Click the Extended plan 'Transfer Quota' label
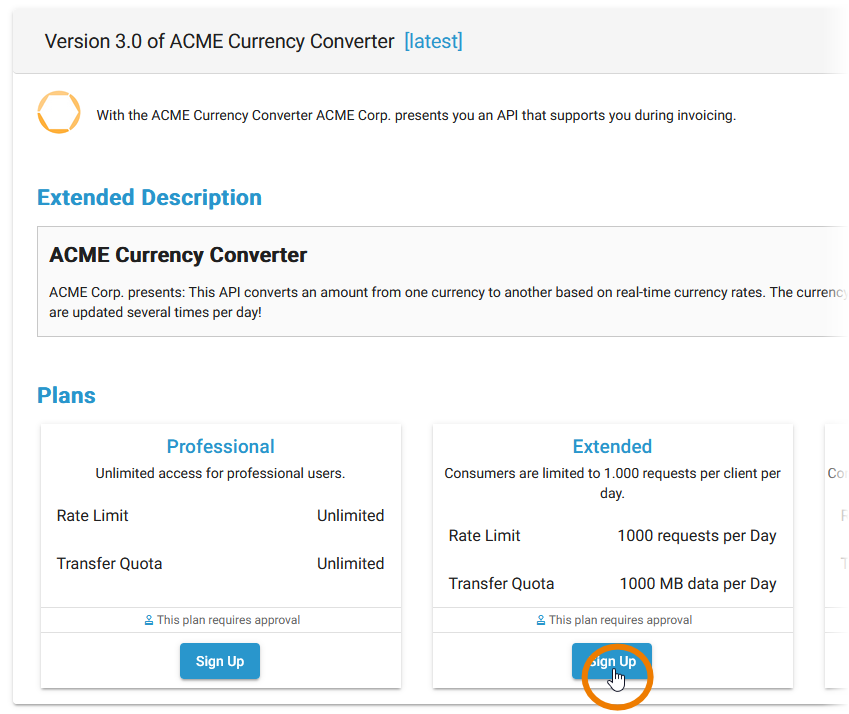Viewport: 849px width, 714px height. pyautogui.click(x=501, y=584)
